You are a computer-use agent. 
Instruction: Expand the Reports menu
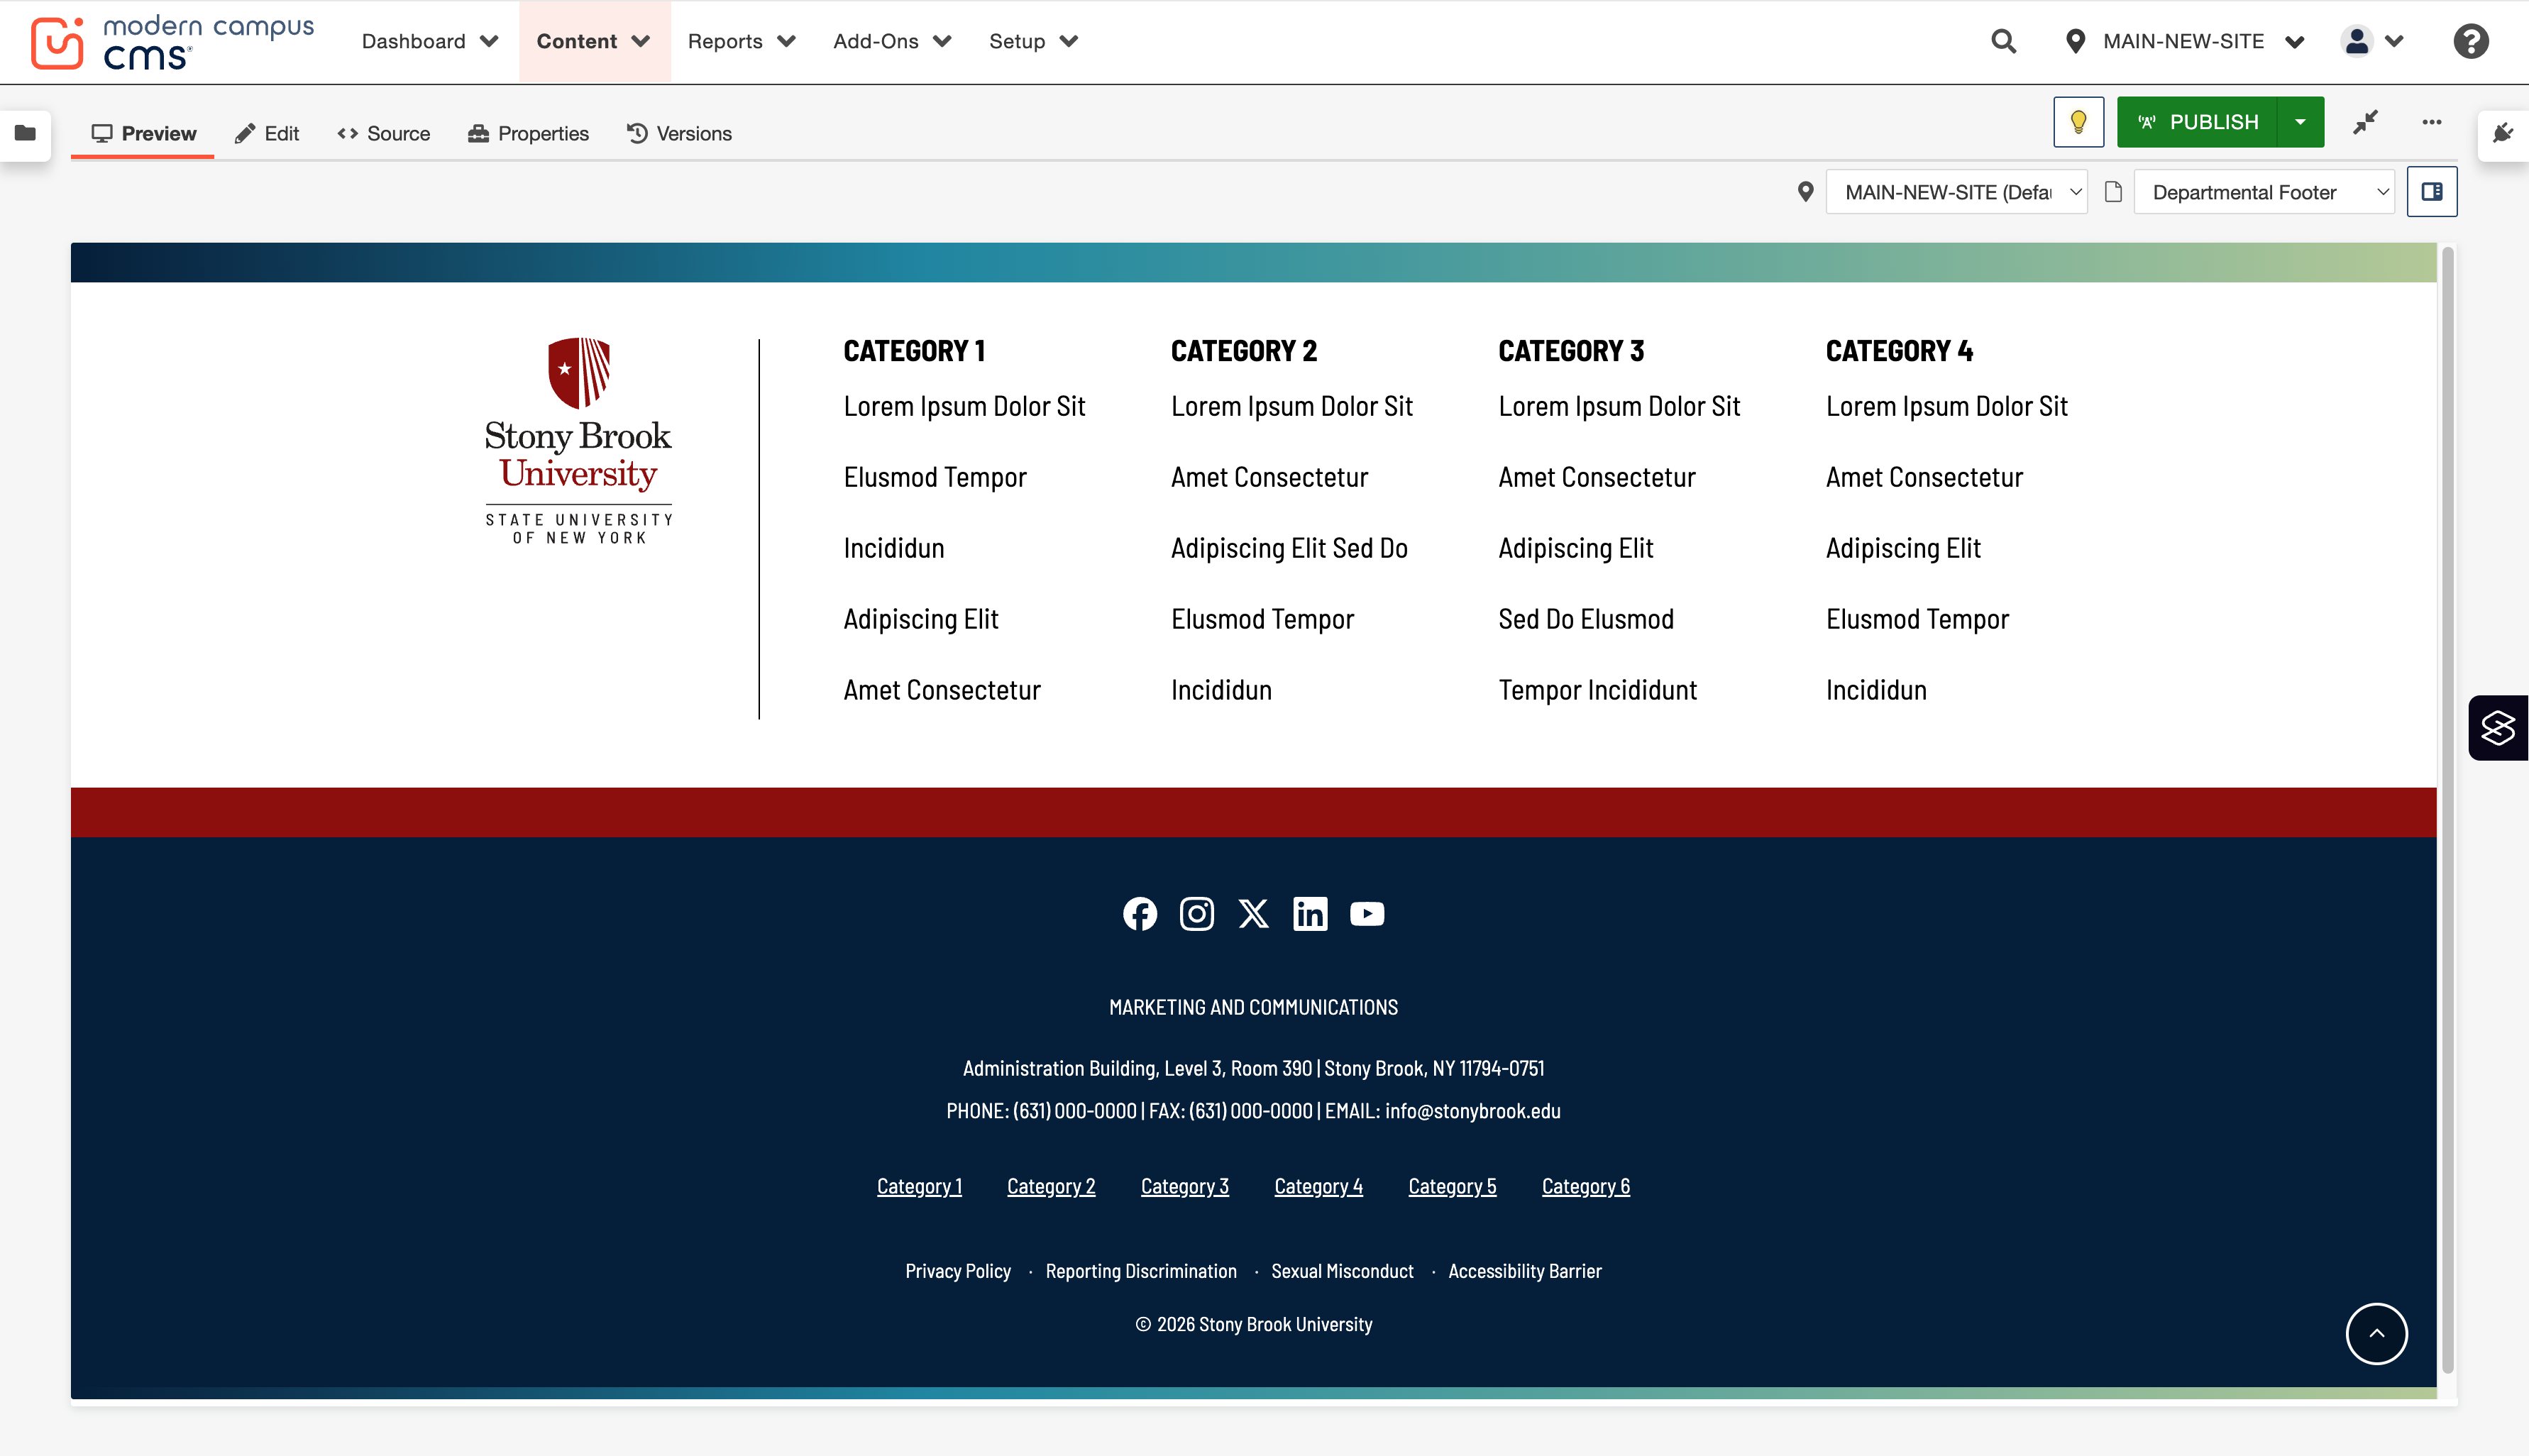coord(742,41)
